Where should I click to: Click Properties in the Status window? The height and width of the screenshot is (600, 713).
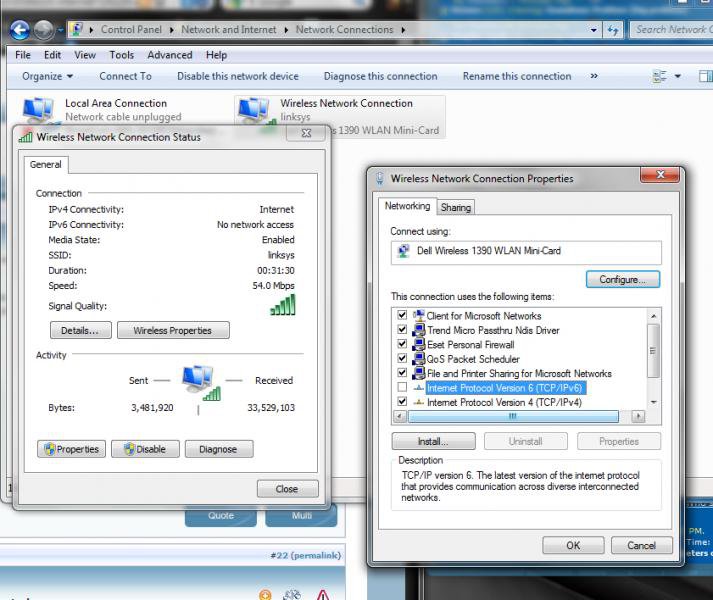pos(71,449)
